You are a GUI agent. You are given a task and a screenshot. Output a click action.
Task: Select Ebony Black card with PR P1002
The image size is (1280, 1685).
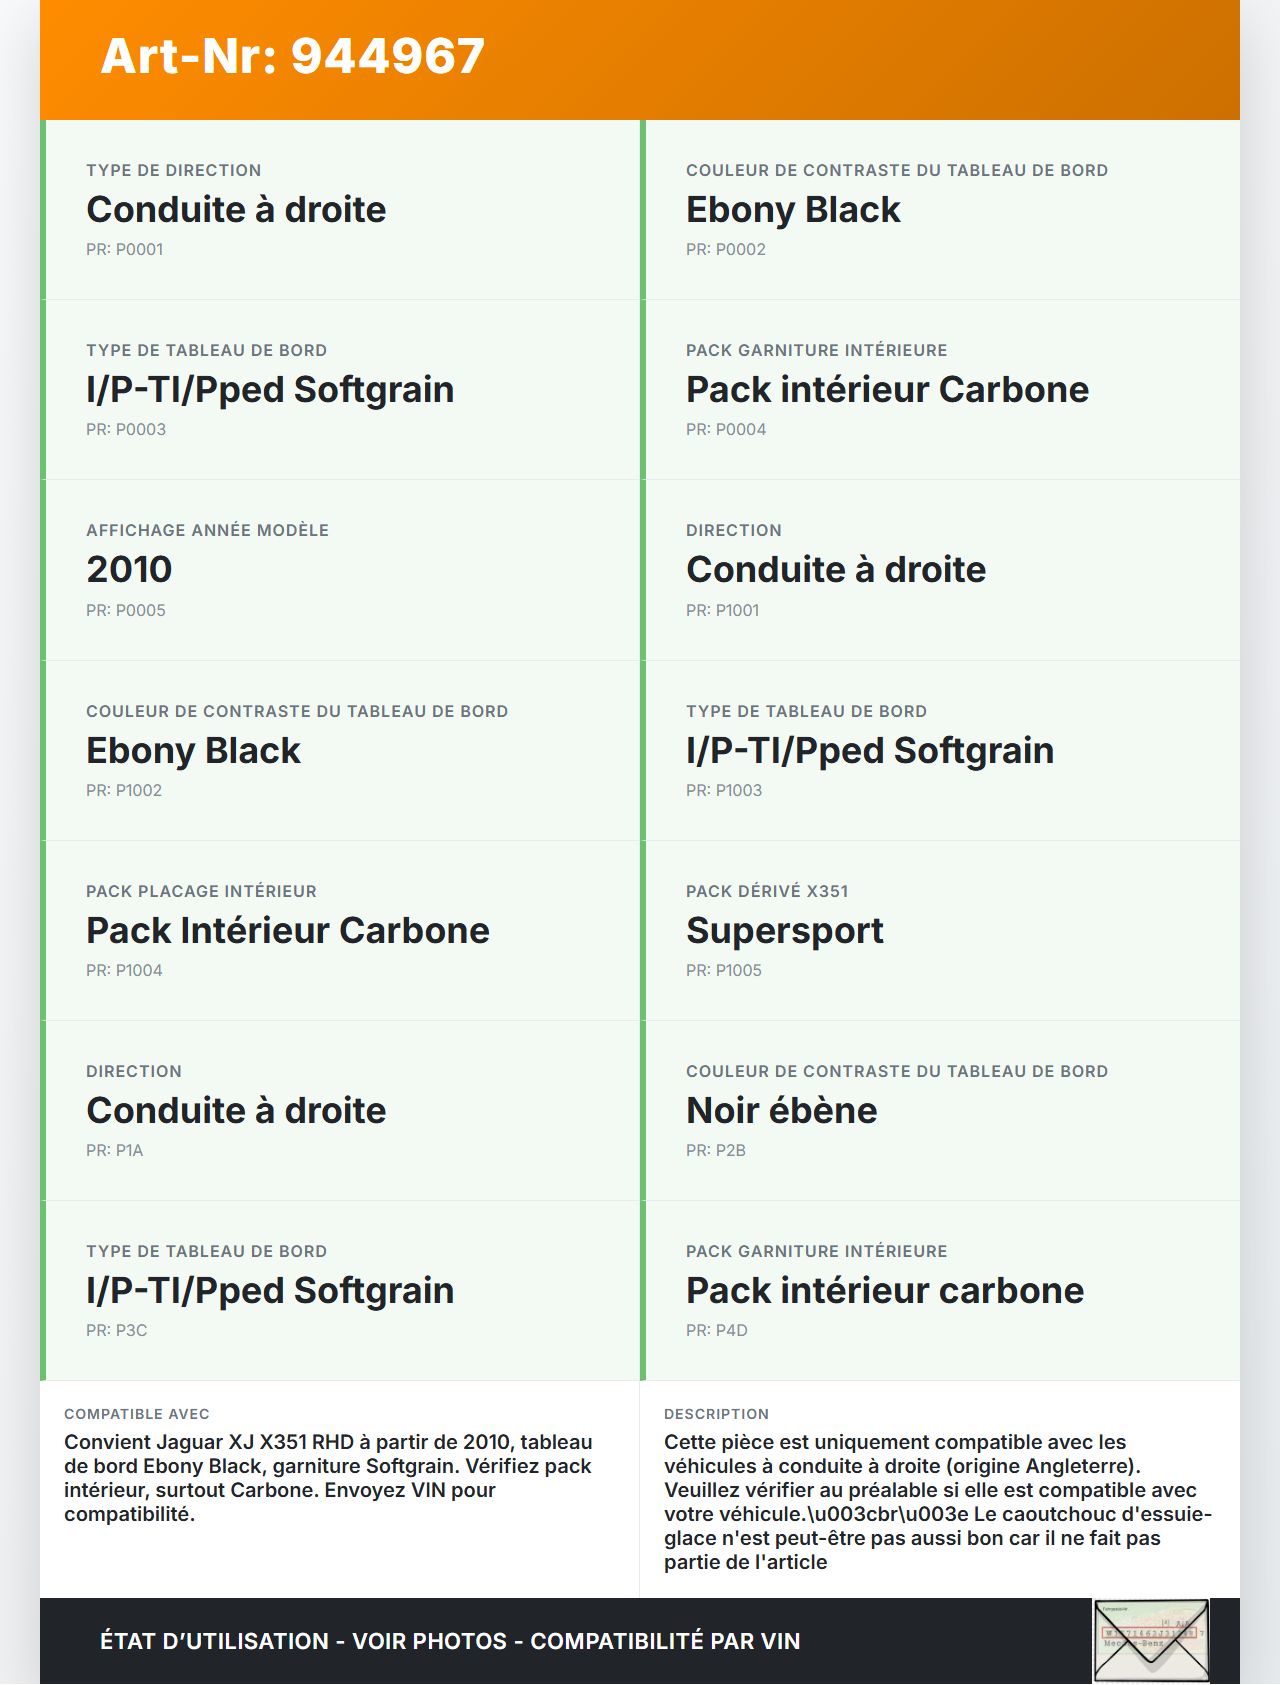[340, 751]
